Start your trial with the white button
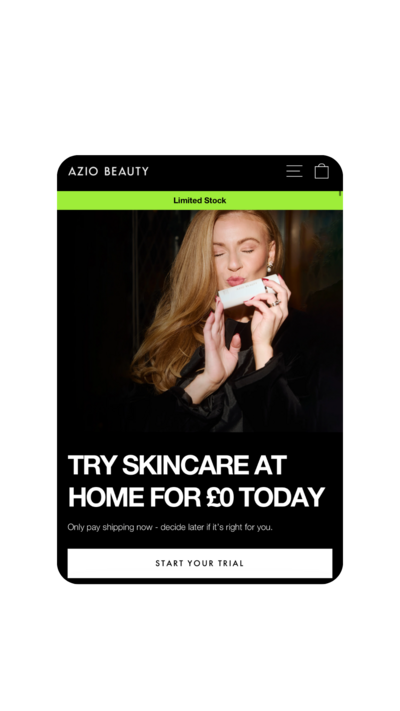Viewport: 400px width, 711px height. 200,563
